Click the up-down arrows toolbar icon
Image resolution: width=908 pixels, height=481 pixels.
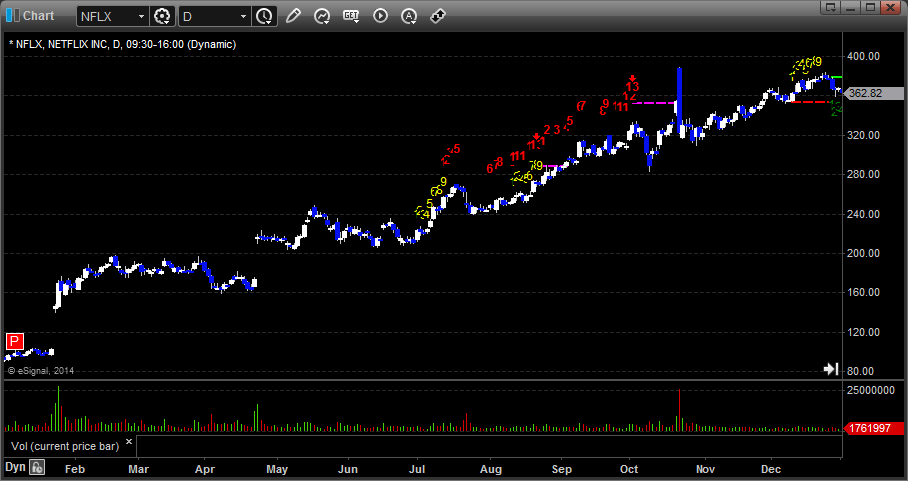pos(438,16)
